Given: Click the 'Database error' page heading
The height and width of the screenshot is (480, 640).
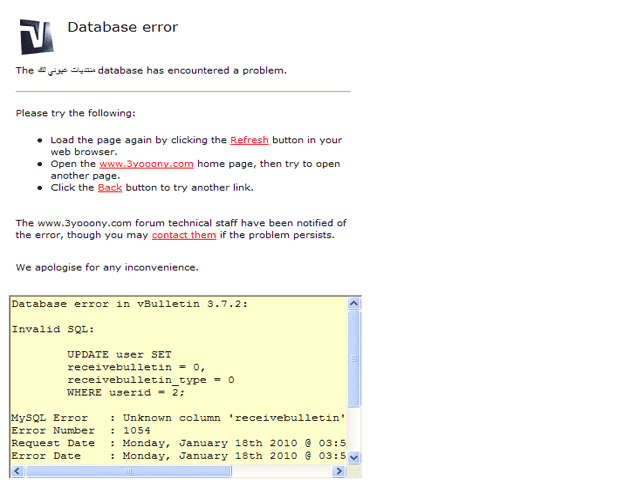Looking at the screenshot, I should [x=122, y=27].
